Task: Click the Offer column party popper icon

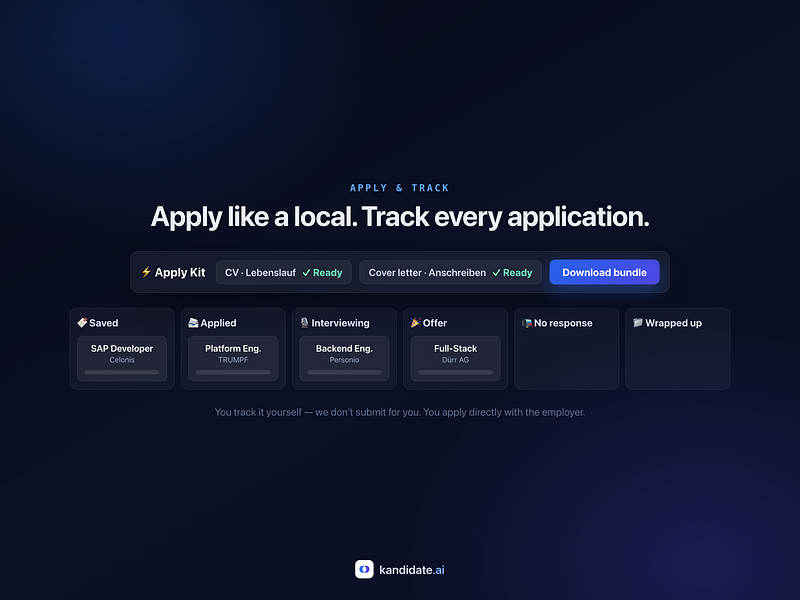Action: click(x=416, y=322)
